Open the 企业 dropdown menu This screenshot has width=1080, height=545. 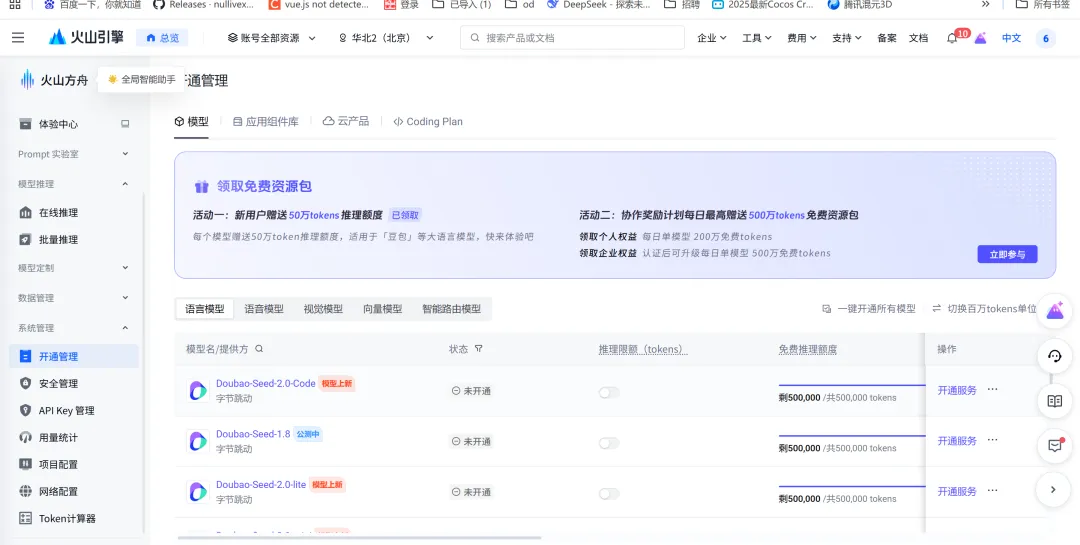[712, 38]
